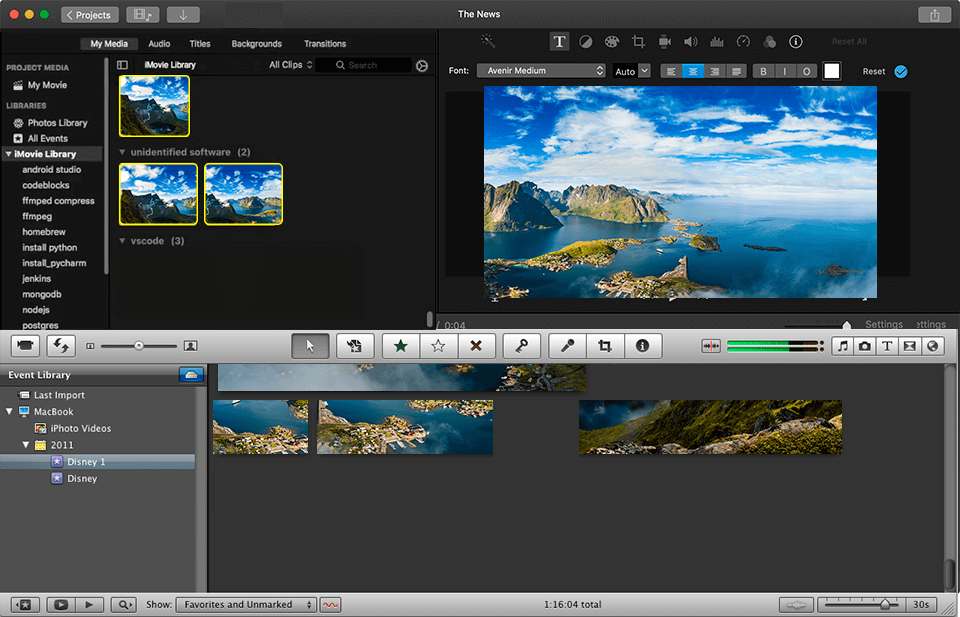
Task: Select the Keyword tool key icon
Action: (x=521, y=345)
